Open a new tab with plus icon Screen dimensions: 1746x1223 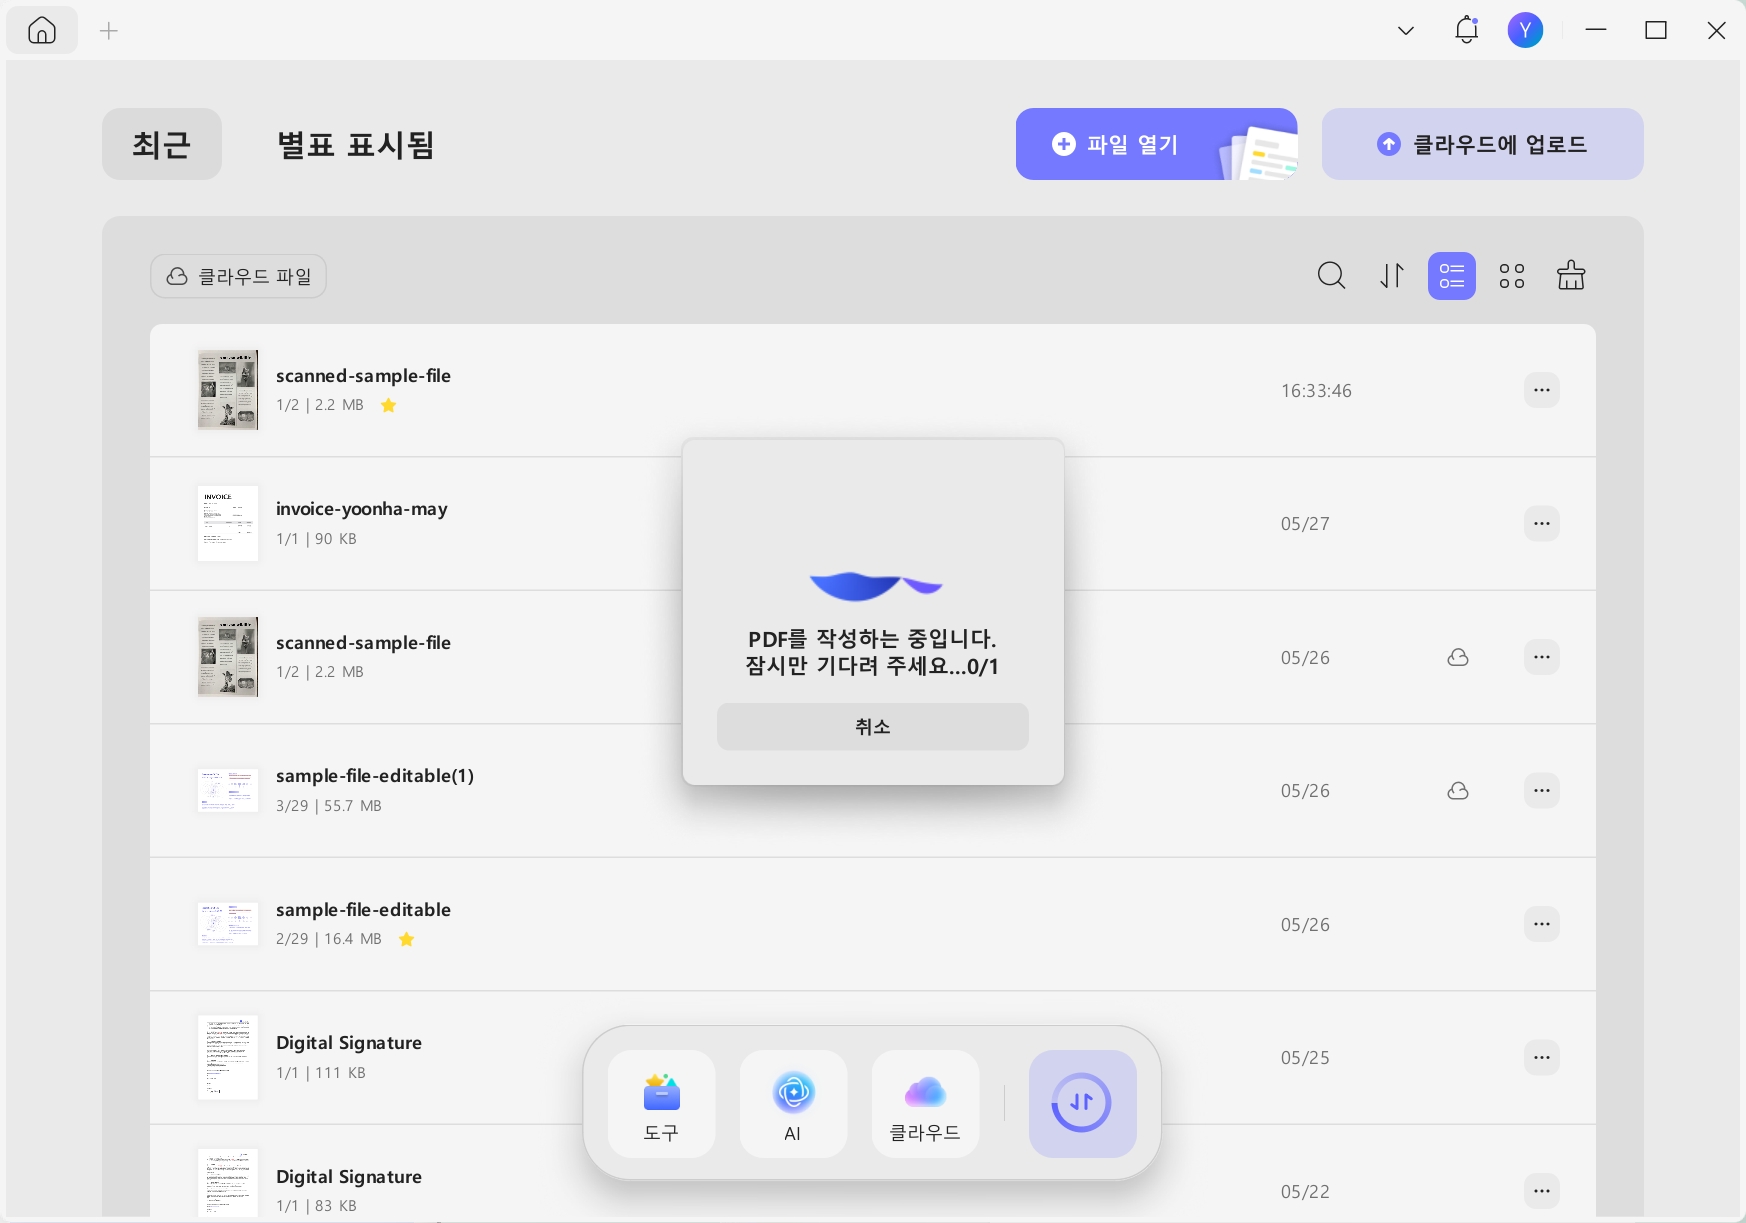(x=109, y=31)
